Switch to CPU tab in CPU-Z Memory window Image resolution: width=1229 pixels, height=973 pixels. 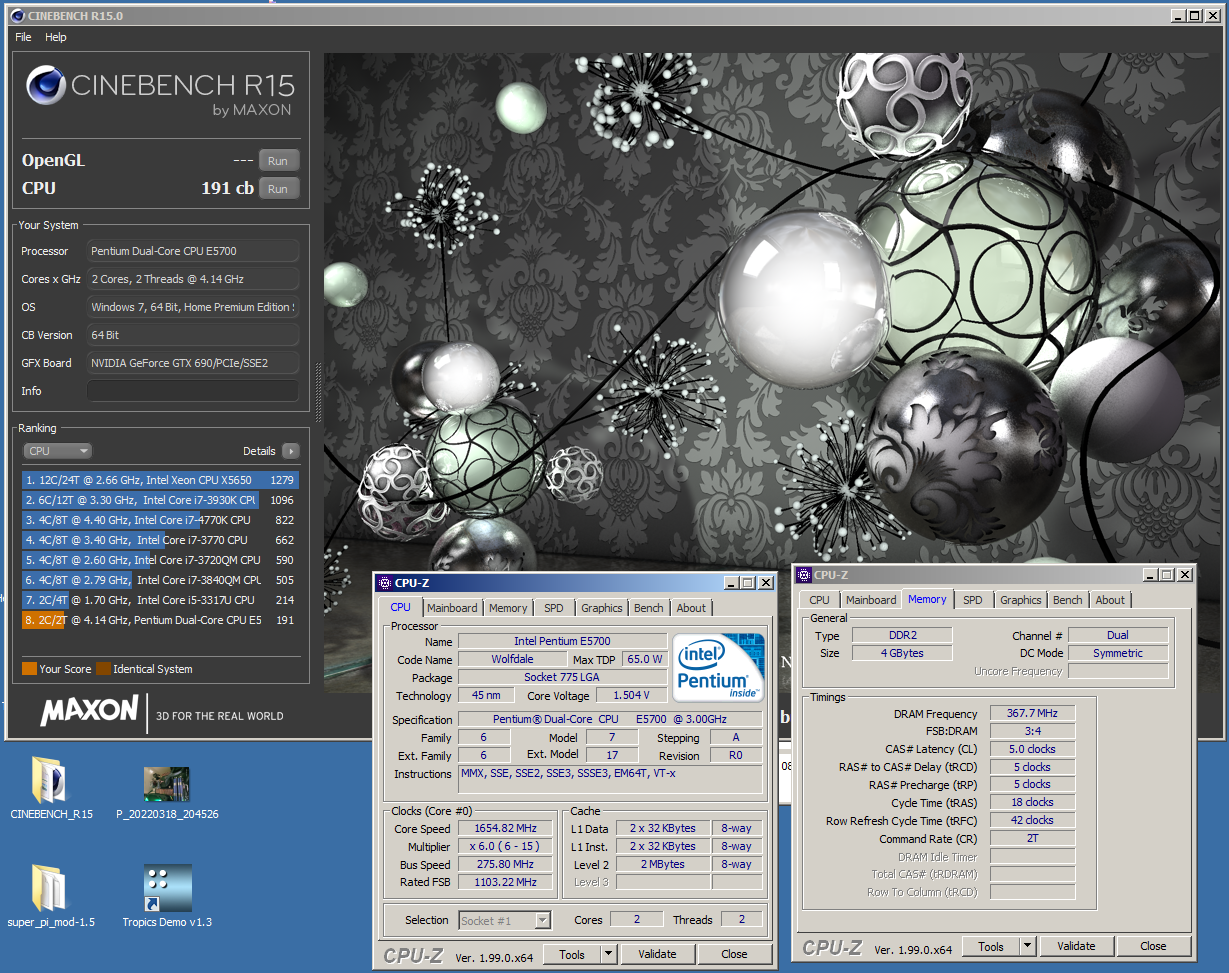(x=820, y=600)
